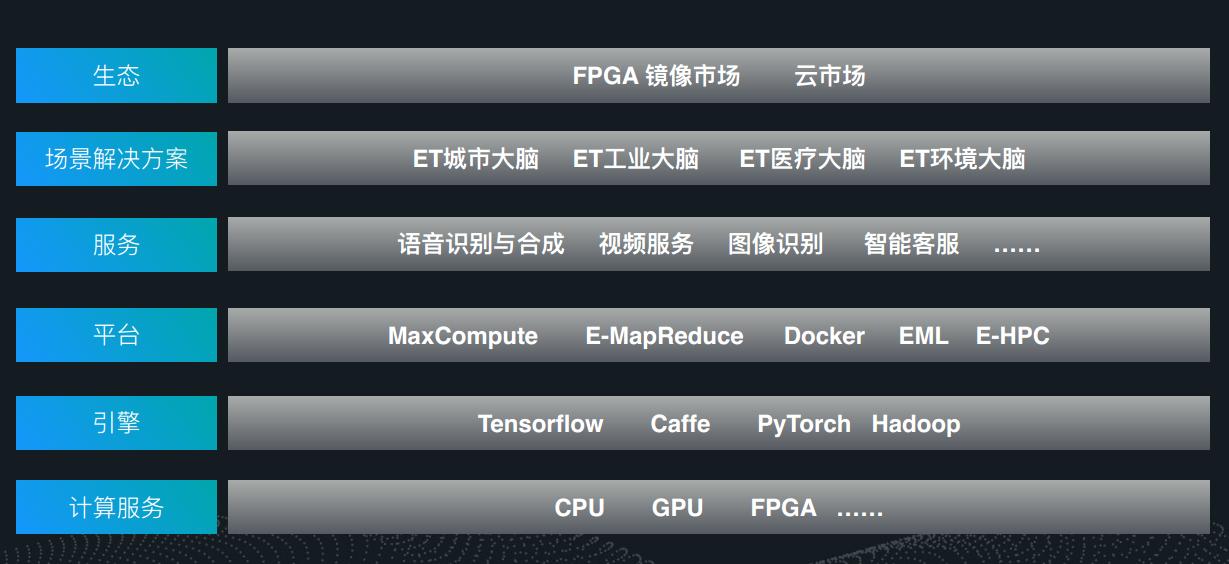Click the 生态 category label
Viewport: 1229px width, 564px height.
(x=116, y=76)
